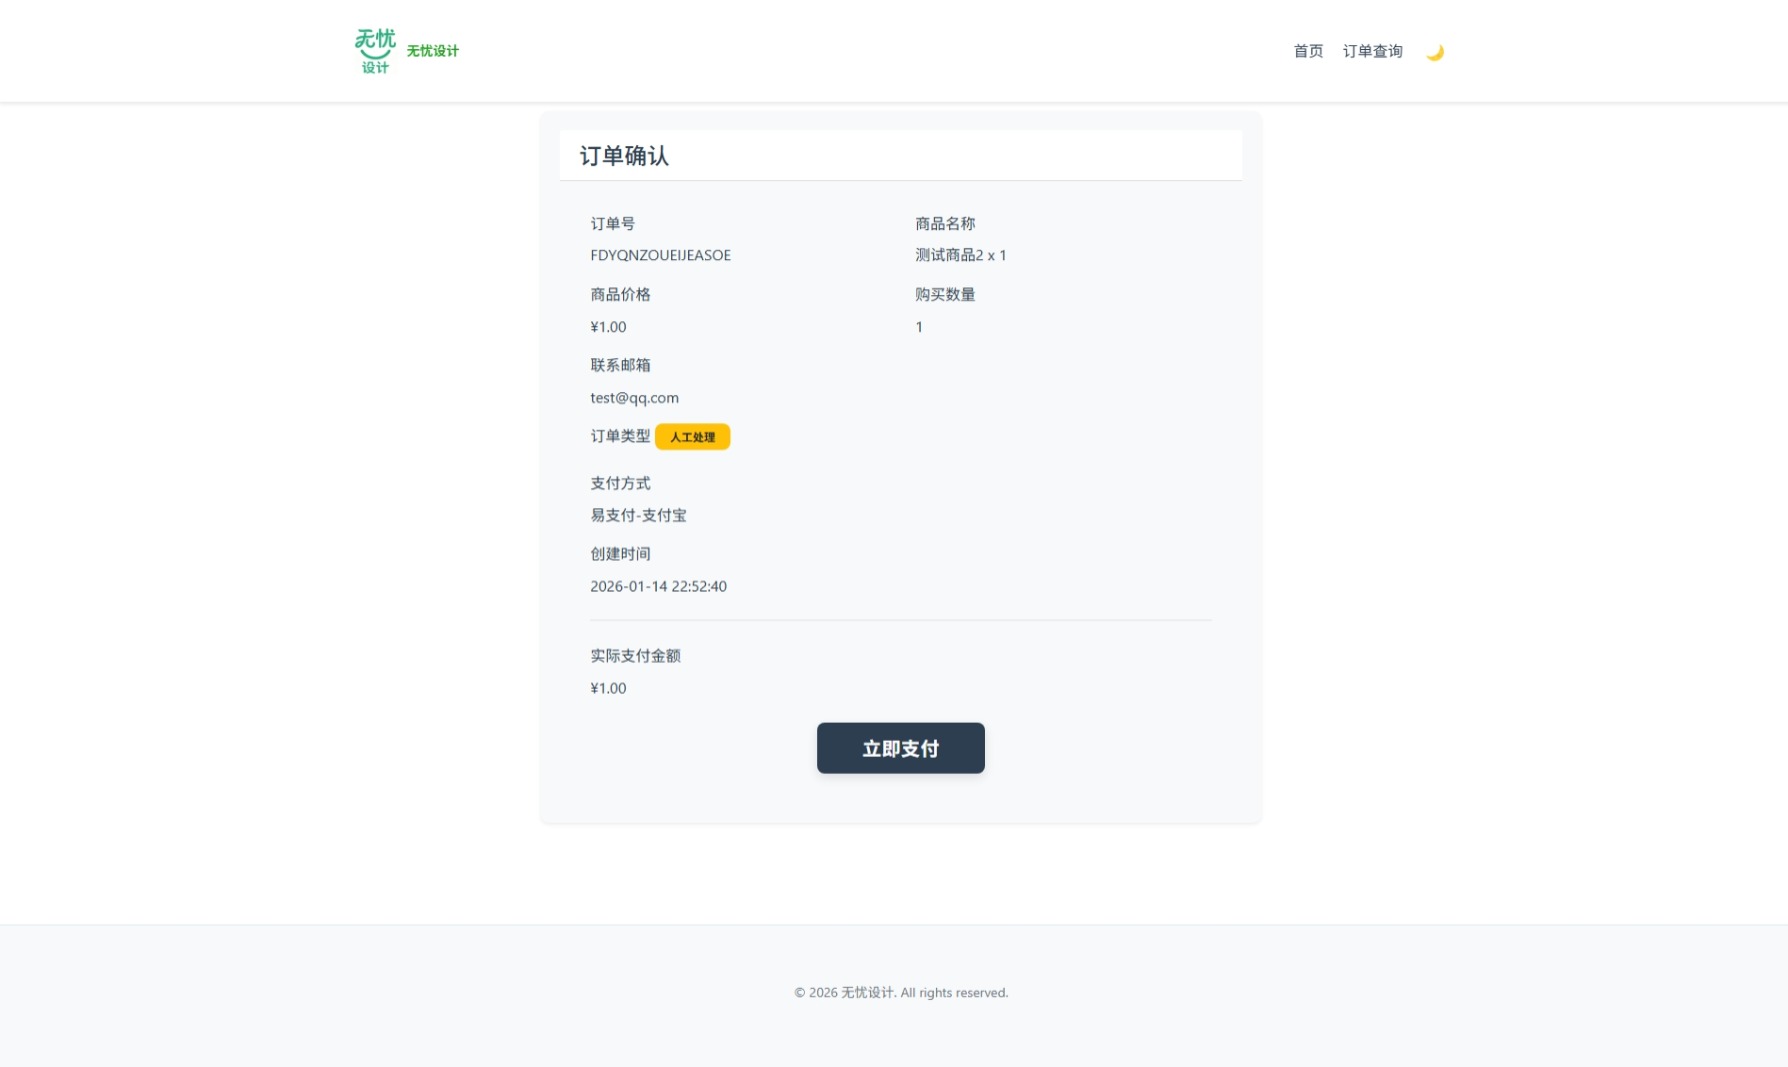Click the order number FDYQNZOUEIJEASOE
The width and height of the screenshot is (1788, 1067).
[x=660, y=255]
